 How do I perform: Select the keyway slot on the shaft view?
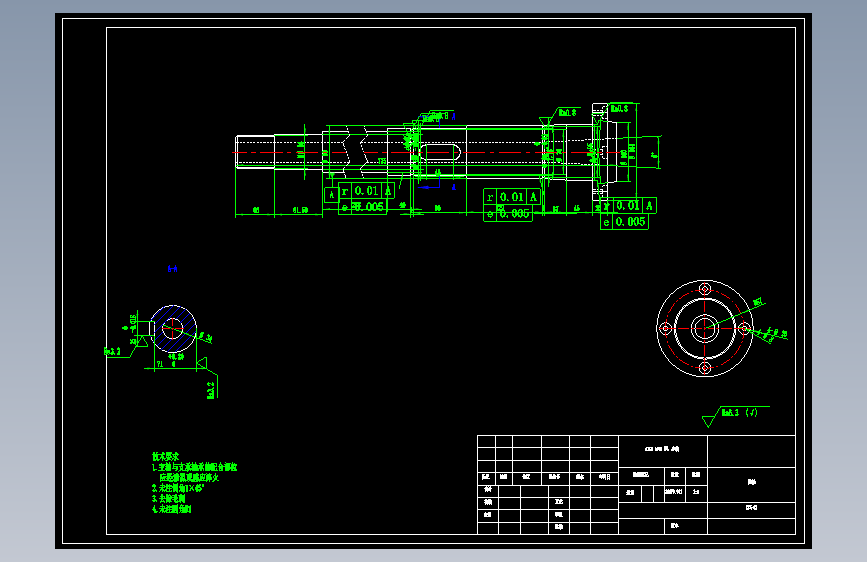441,152
